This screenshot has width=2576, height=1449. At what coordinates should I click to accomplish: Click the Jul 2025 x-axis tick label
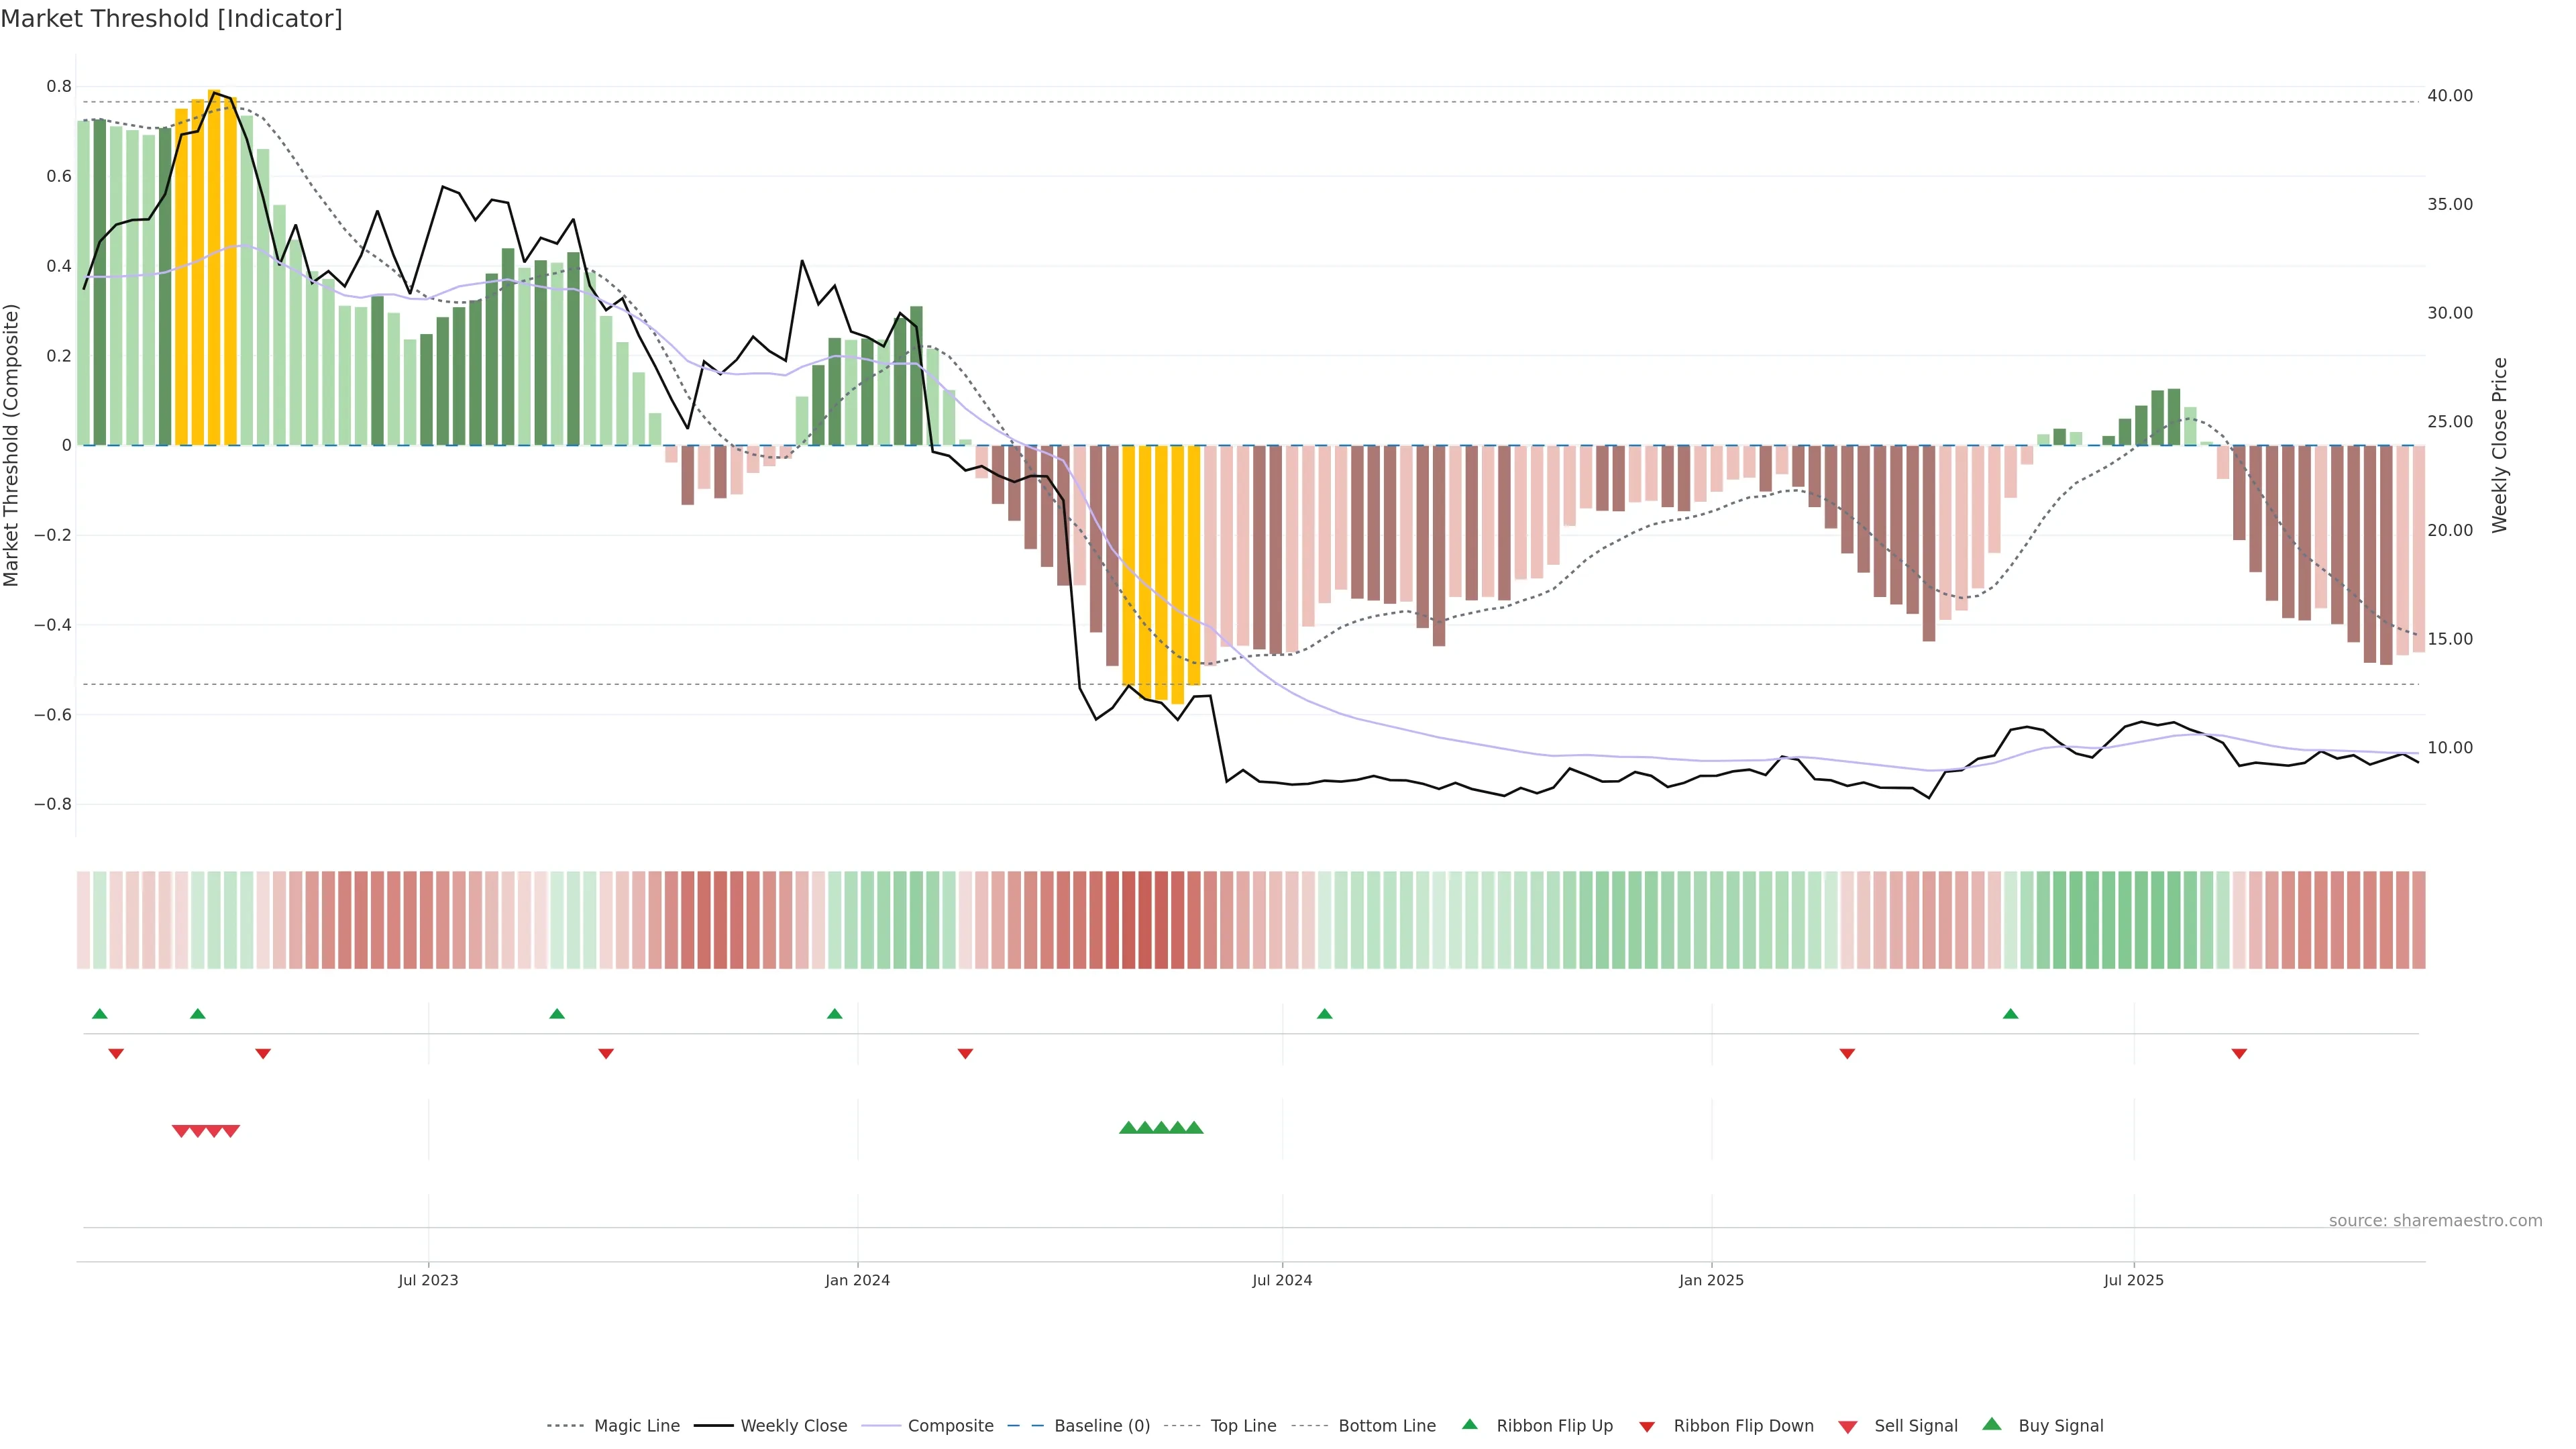click(x=2133, y=1280)
